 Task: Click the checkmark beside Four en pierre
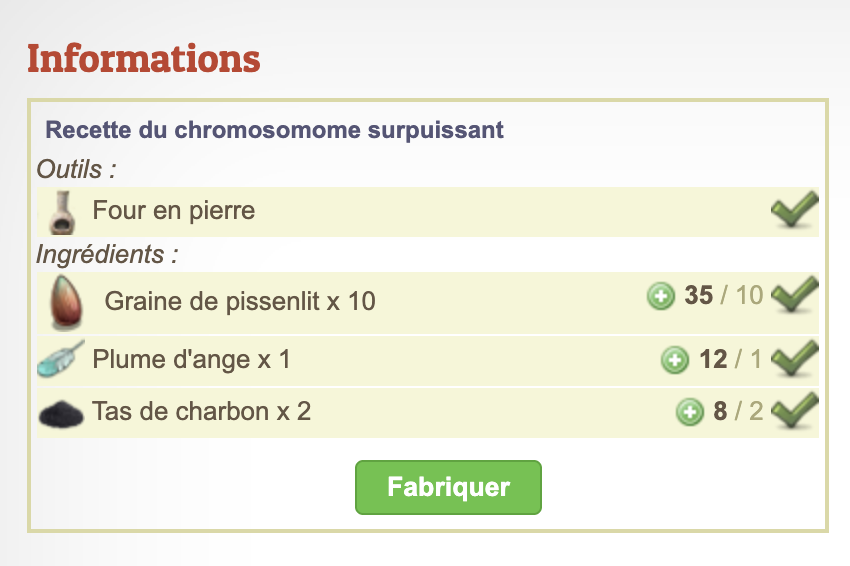coord(794,211)
